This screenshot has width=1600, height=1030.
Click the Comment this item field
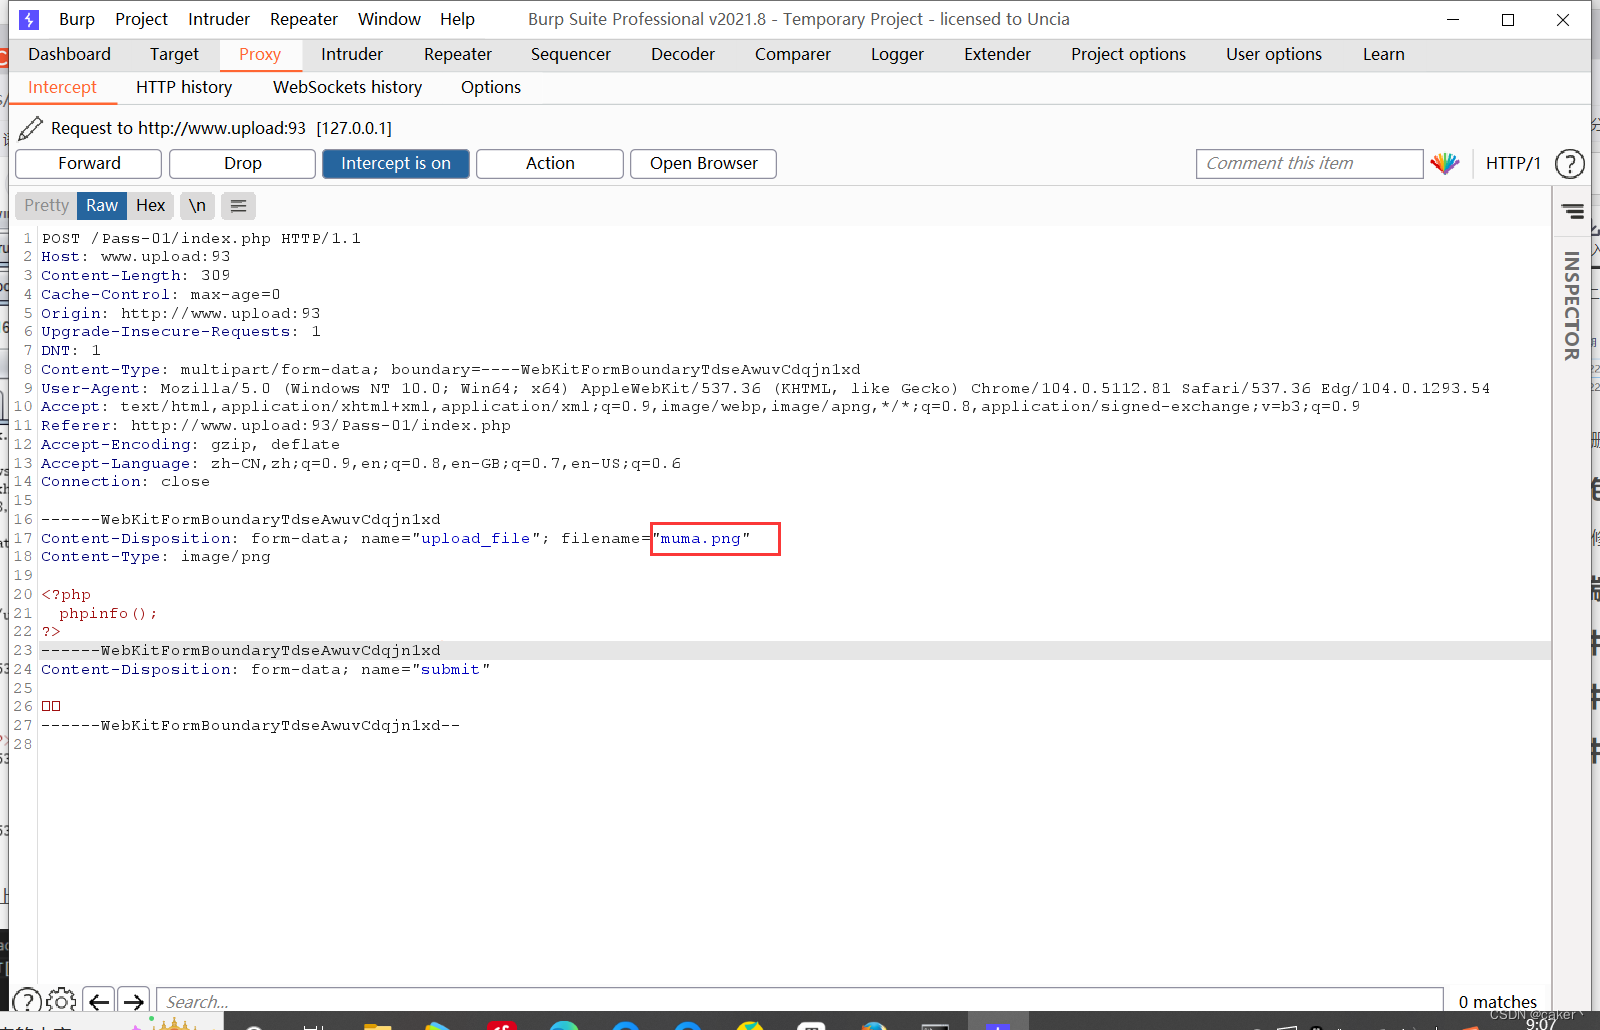[1309, 164]
